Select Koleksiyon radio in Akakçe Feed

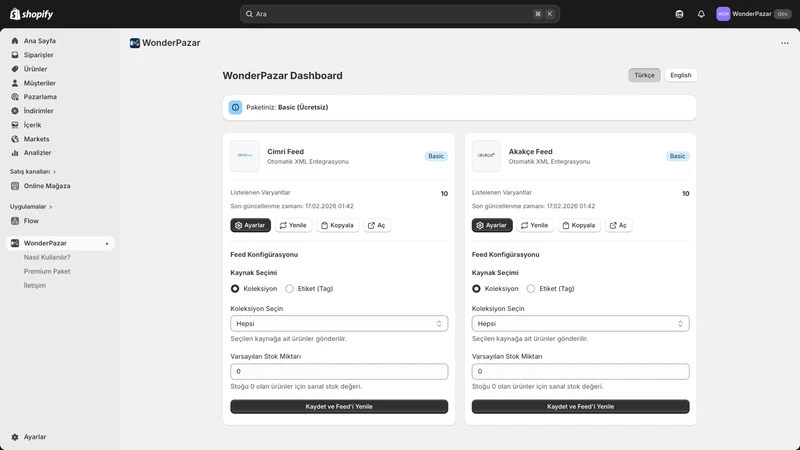(x=476, y=289)
